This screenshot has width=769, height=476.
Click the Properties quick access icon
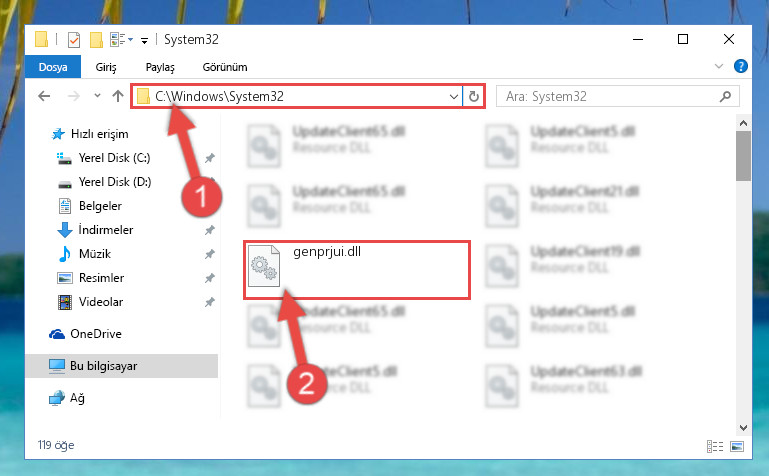point(74,40)
